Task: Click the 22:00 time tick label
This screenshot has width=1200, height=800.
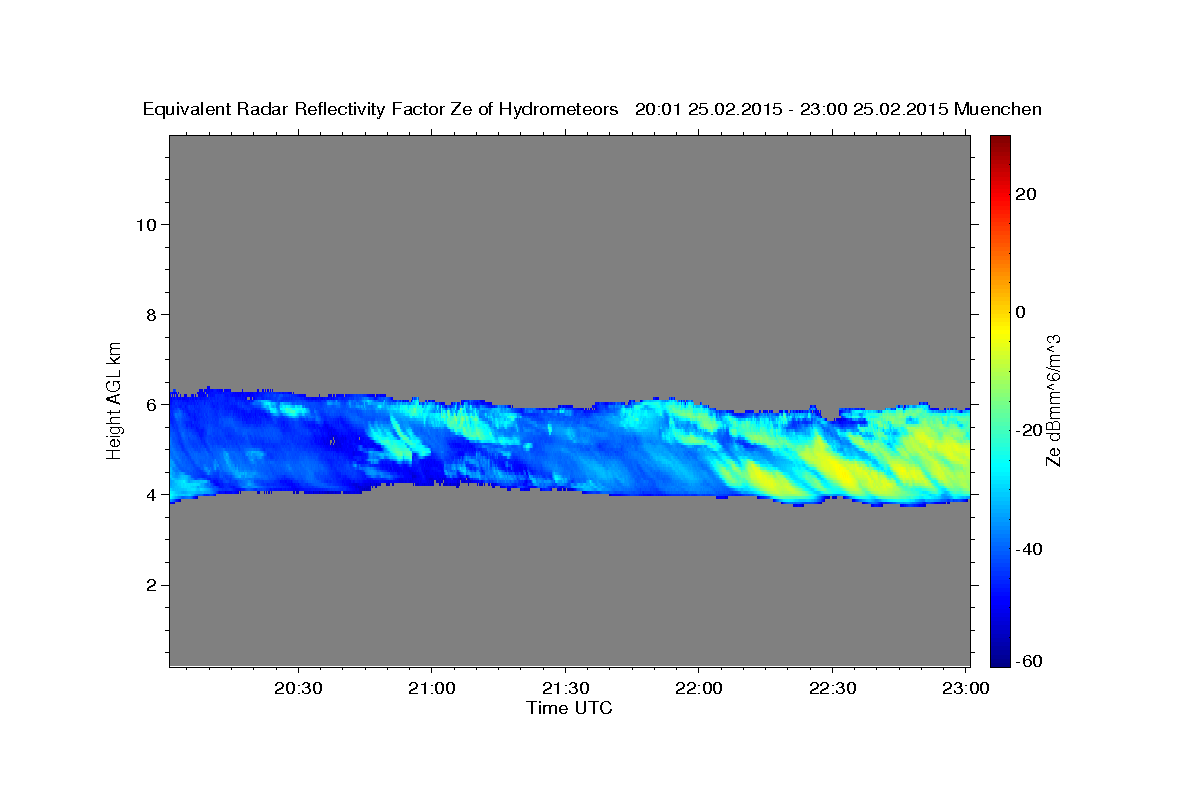Action: coord(699,689)
